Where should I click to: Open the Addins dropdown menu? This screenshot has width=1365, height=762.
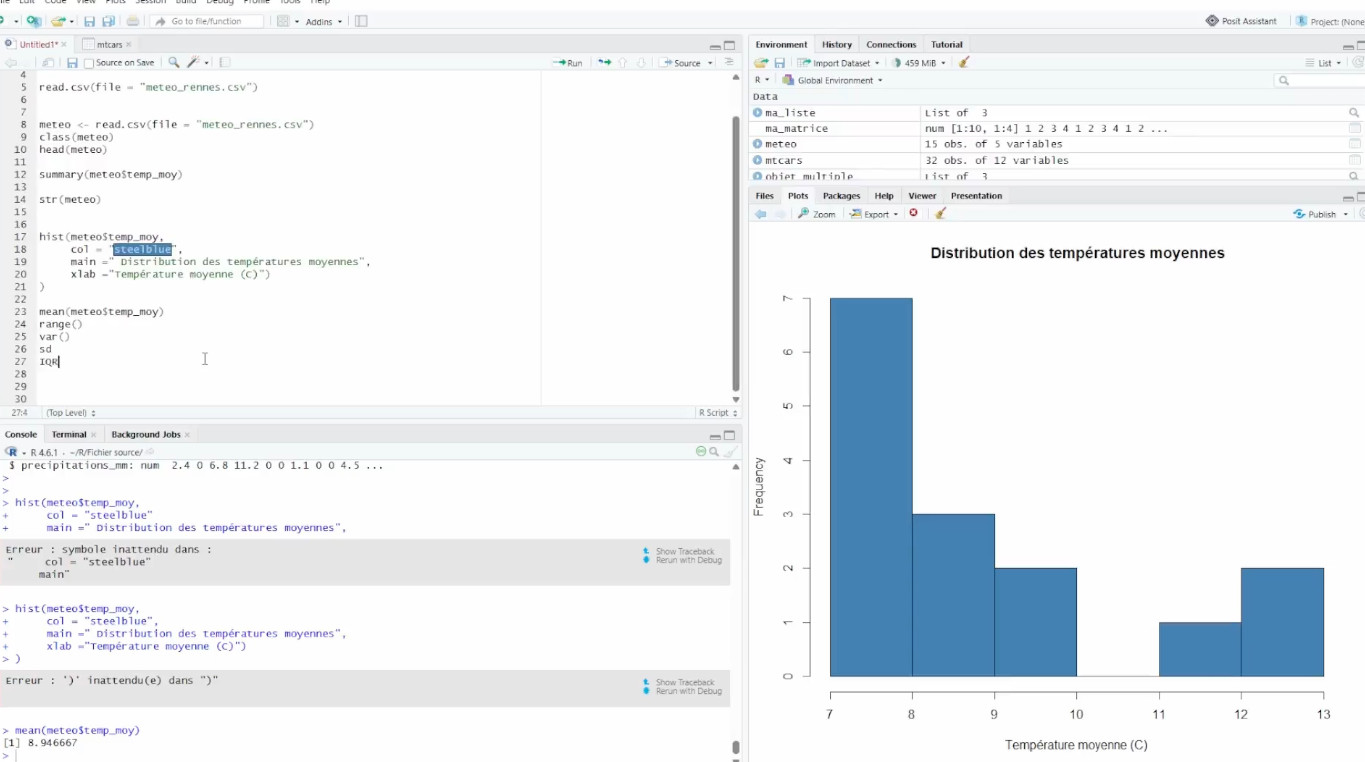pyautogui.click(x=323, y=21)
